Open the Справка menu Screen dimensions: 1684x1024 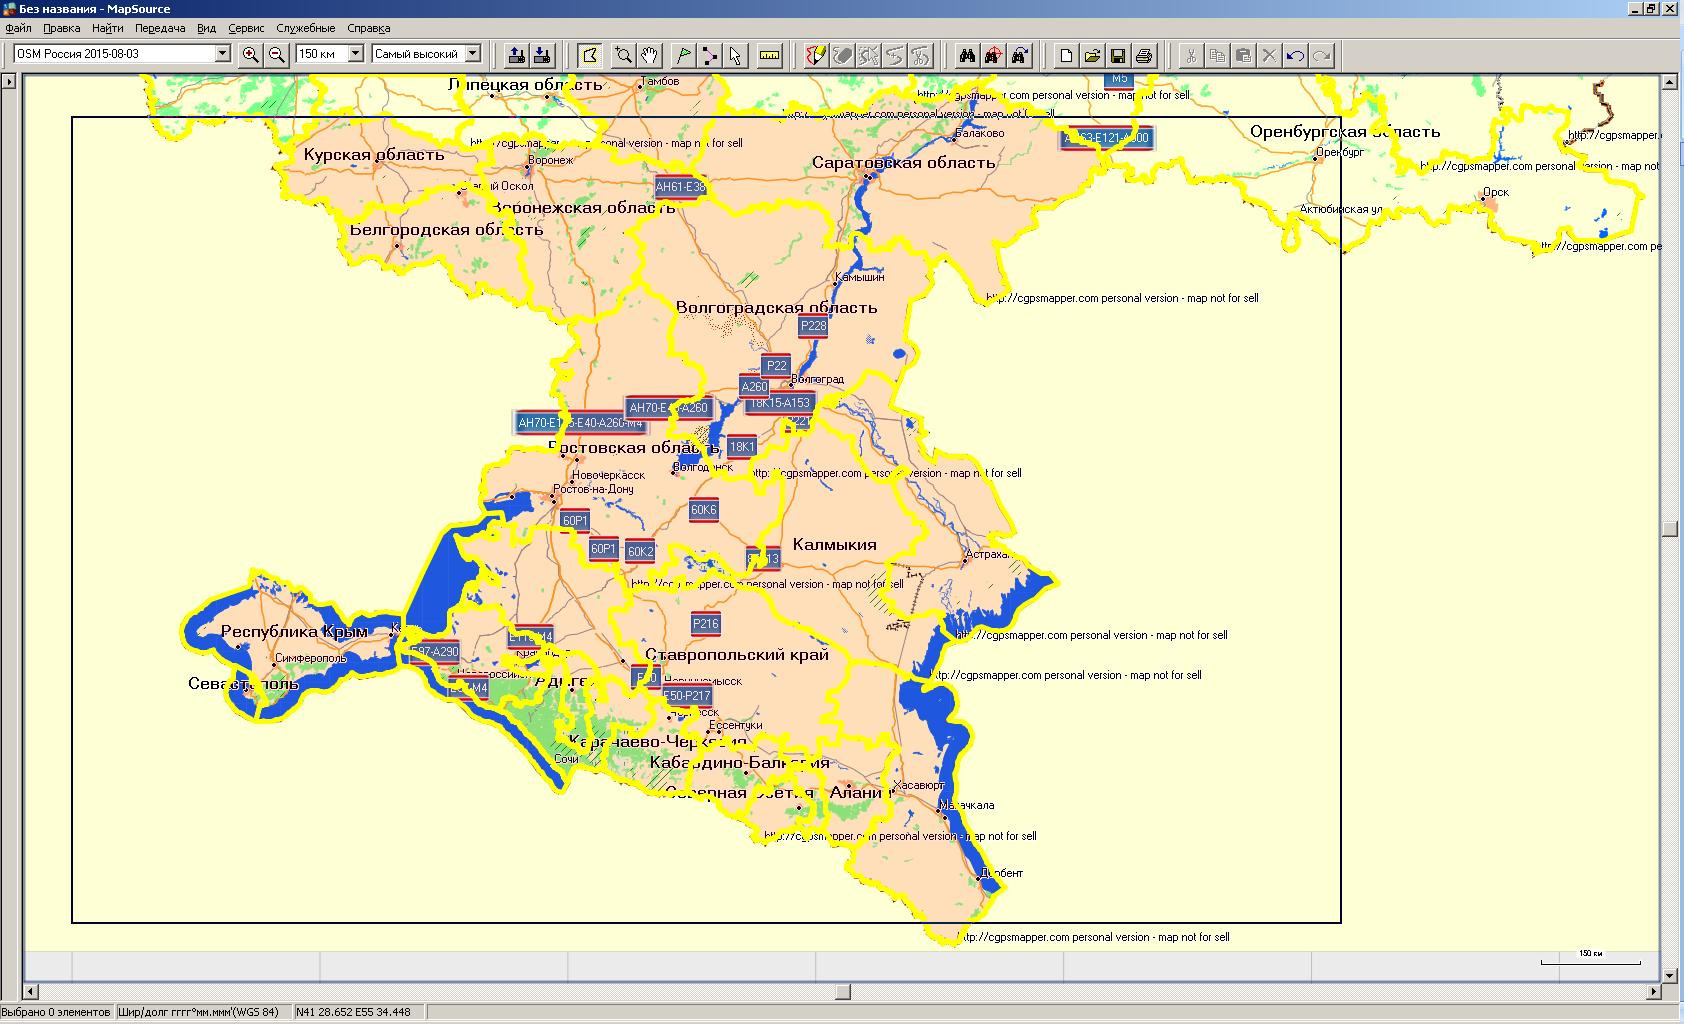coord(368,28)
